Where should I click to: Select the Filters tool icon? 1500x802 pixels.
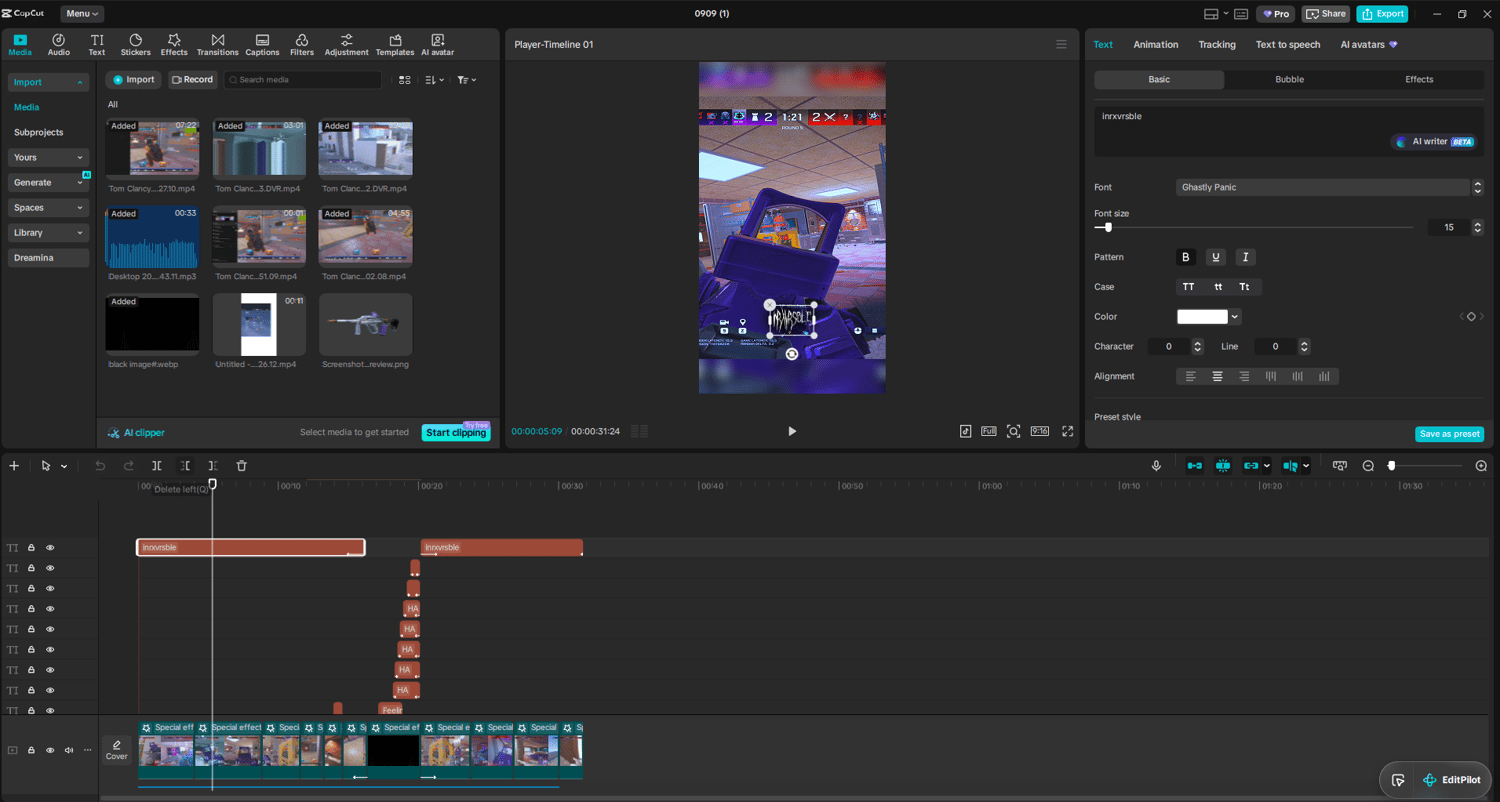302,44
